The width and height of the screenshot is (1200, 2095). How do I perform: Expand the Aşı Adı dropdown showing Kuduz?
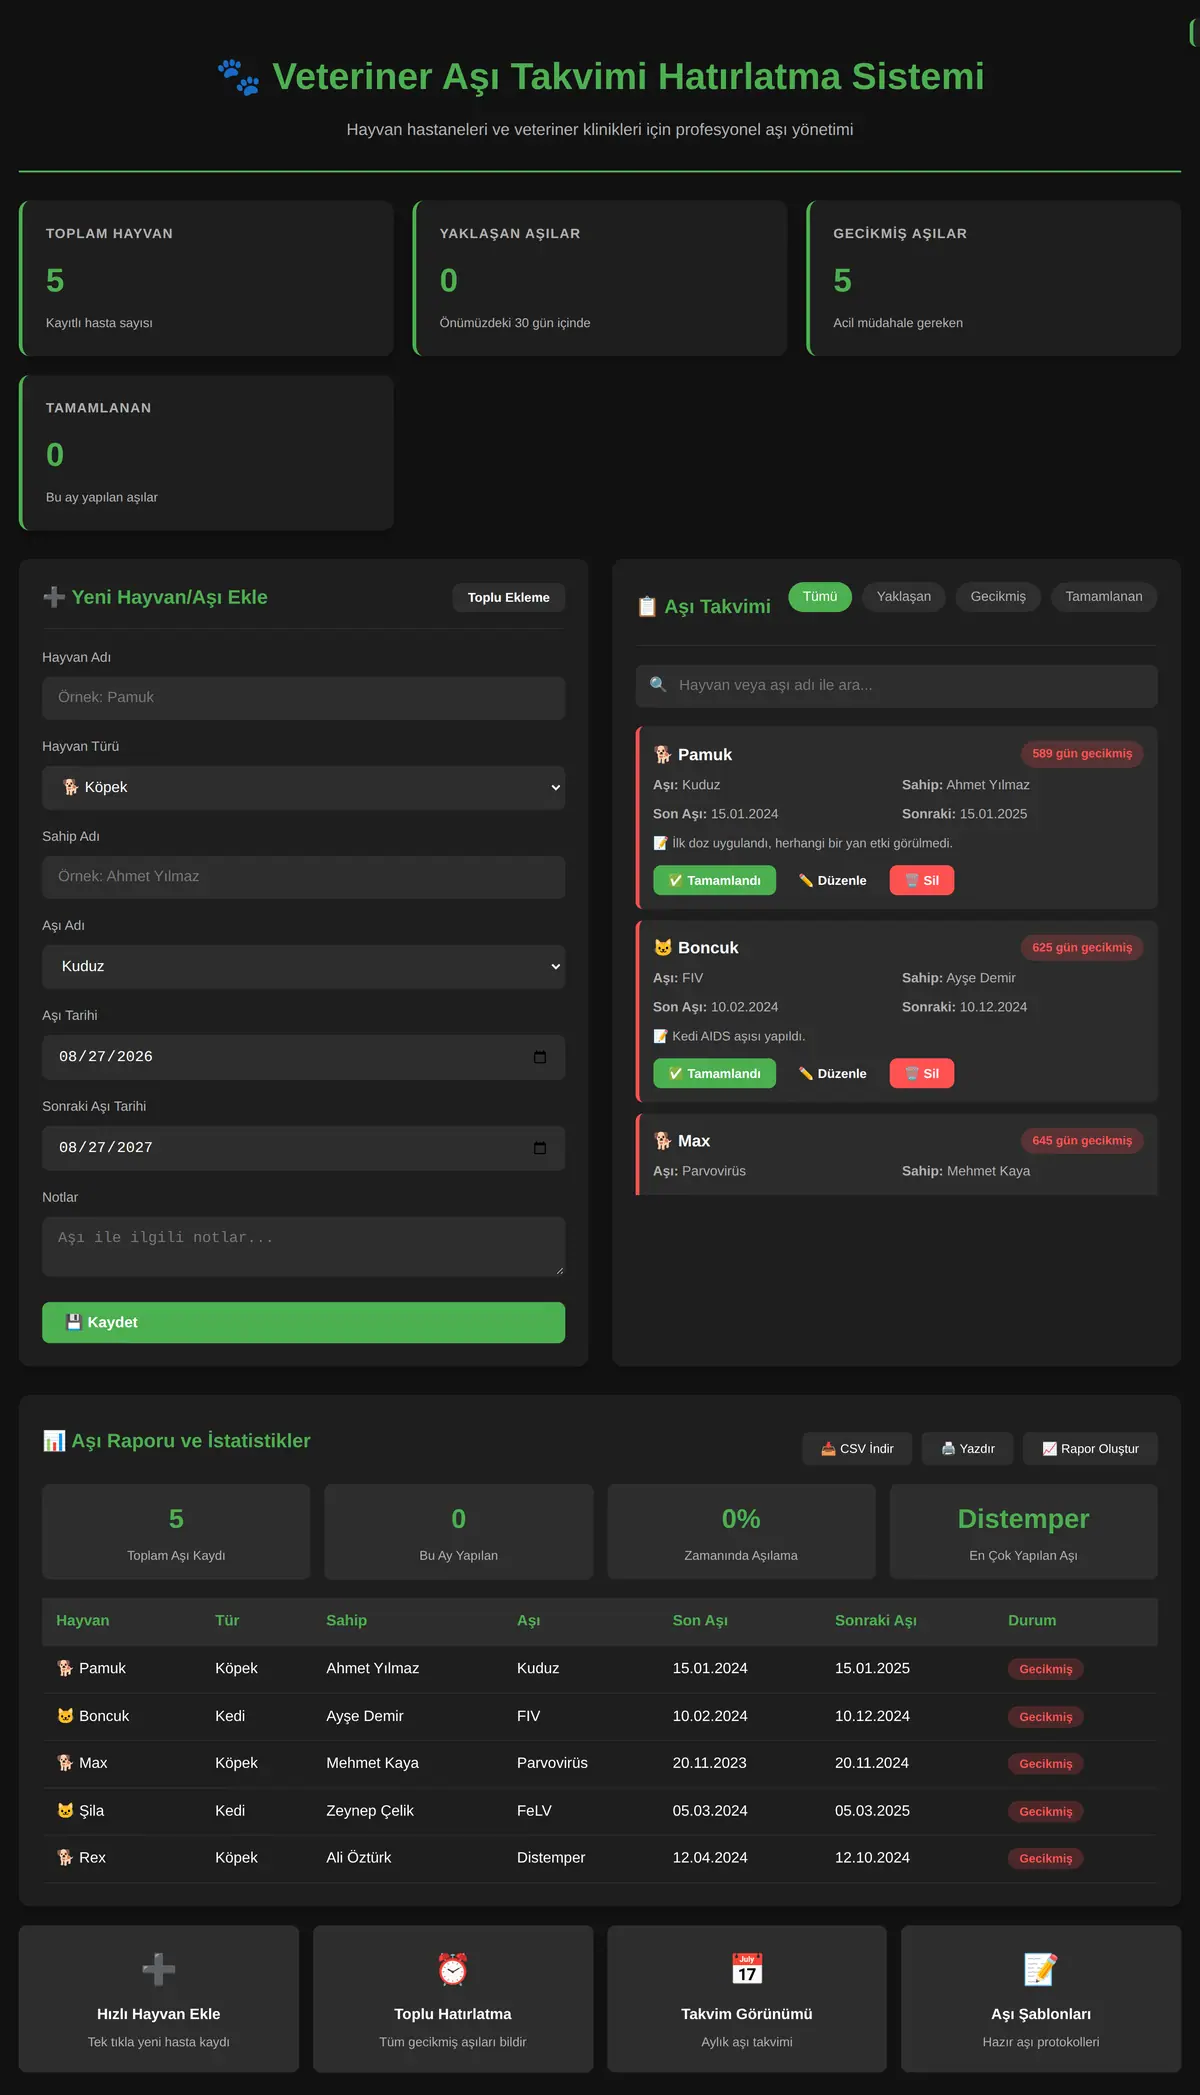304,967
